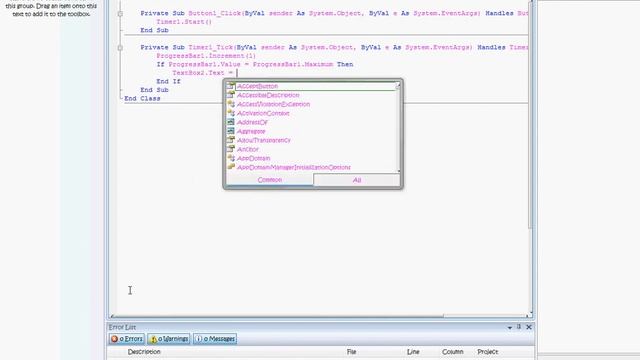Toggle the 0 Messages filter
Image resolution: width=640 pixels, height=360 pixels.
tap(215, 339)
